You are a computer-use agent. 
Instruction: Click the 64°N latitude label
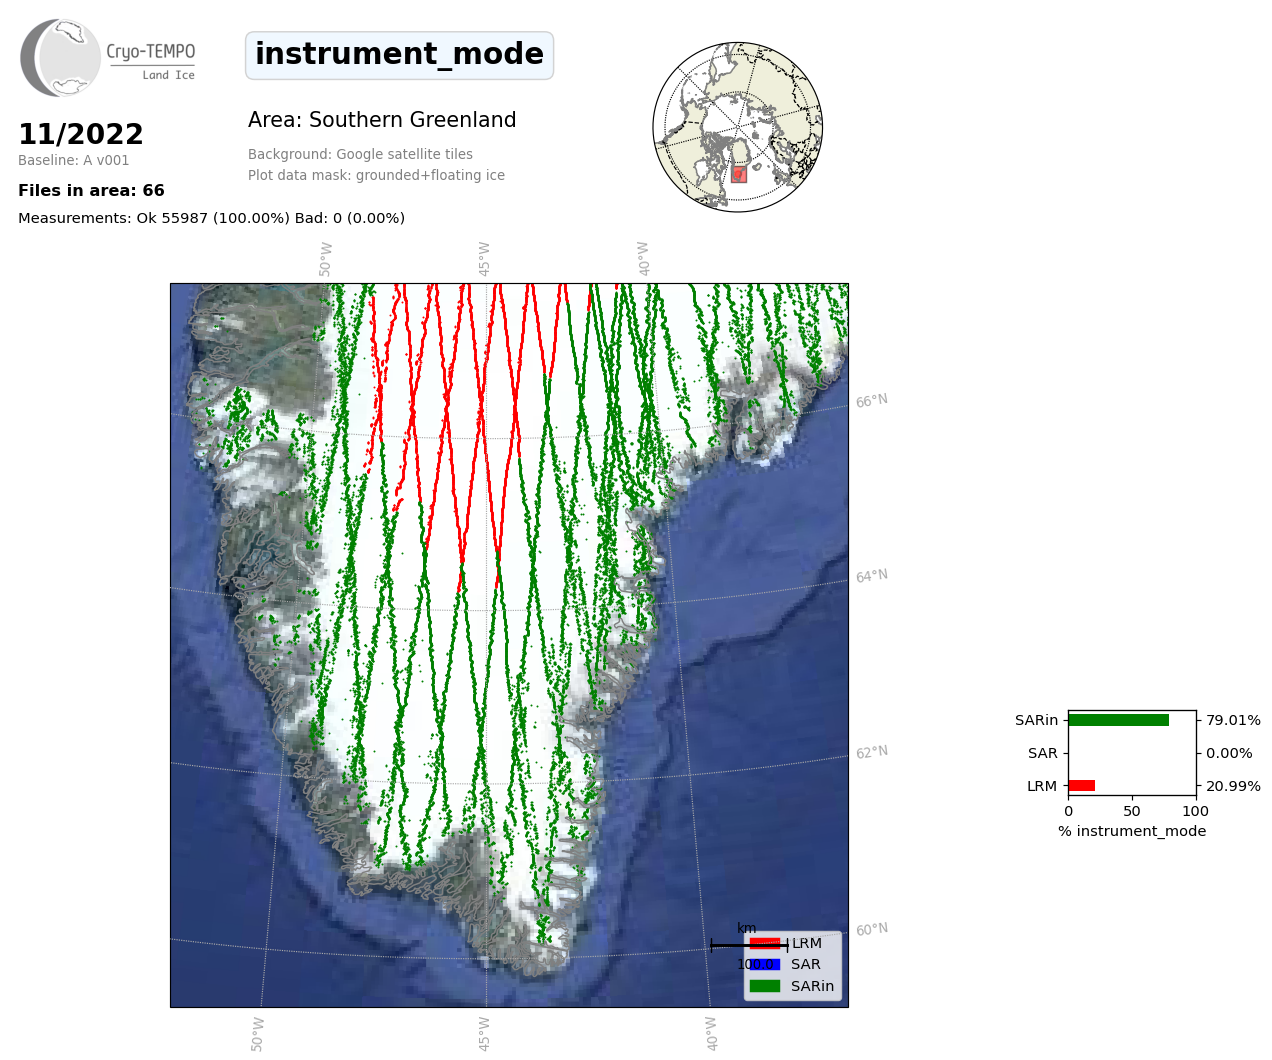[872, 576]
